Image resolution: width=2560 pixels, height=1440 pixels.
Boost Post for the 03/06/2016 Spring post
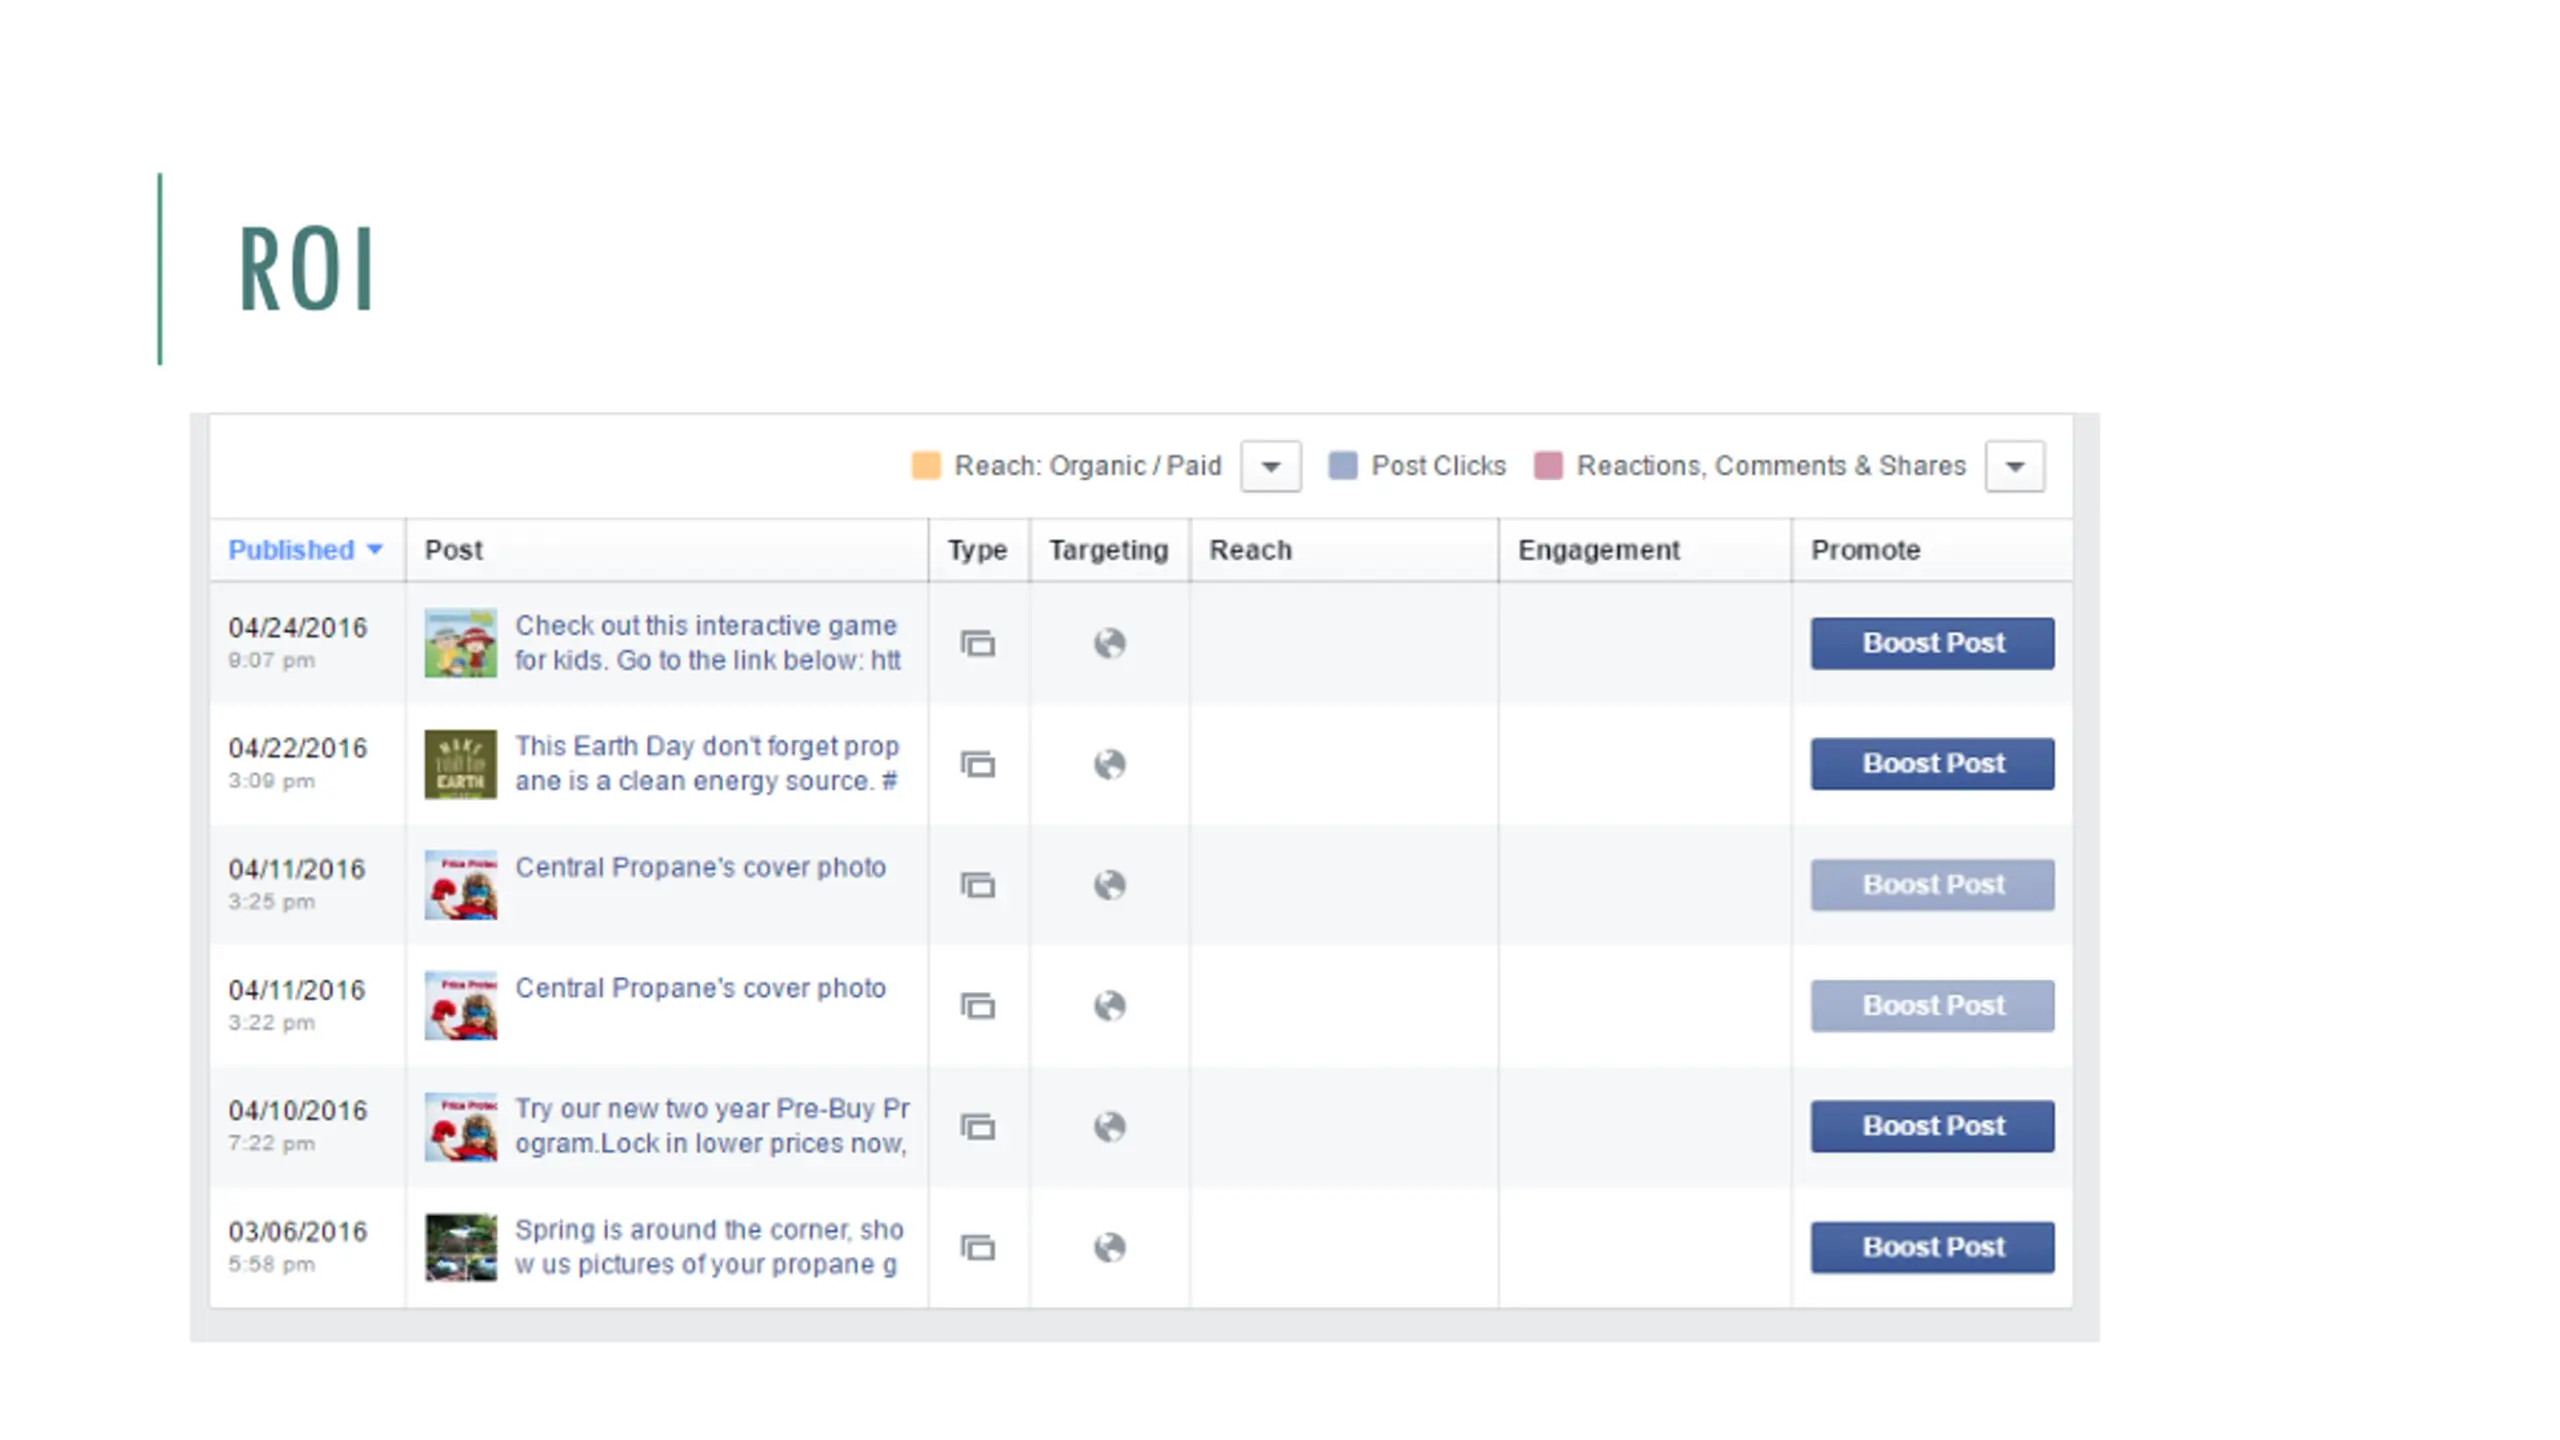[x=1932, y=1247]
